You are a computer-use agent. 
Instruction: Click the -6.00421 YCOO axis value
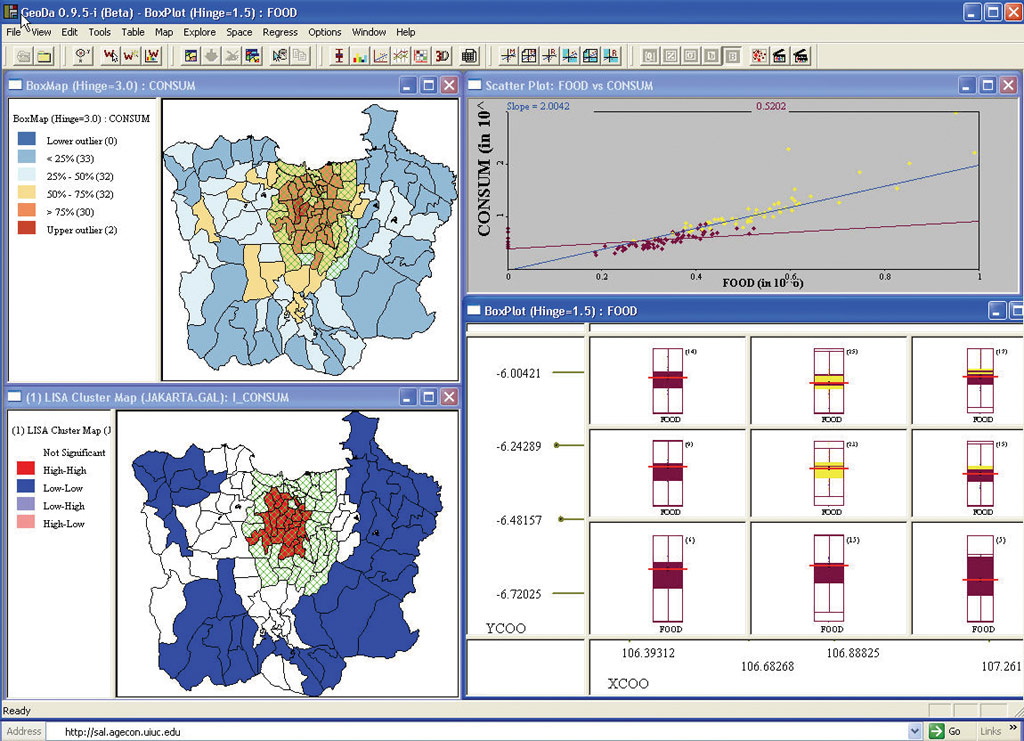tap(519, 373)
